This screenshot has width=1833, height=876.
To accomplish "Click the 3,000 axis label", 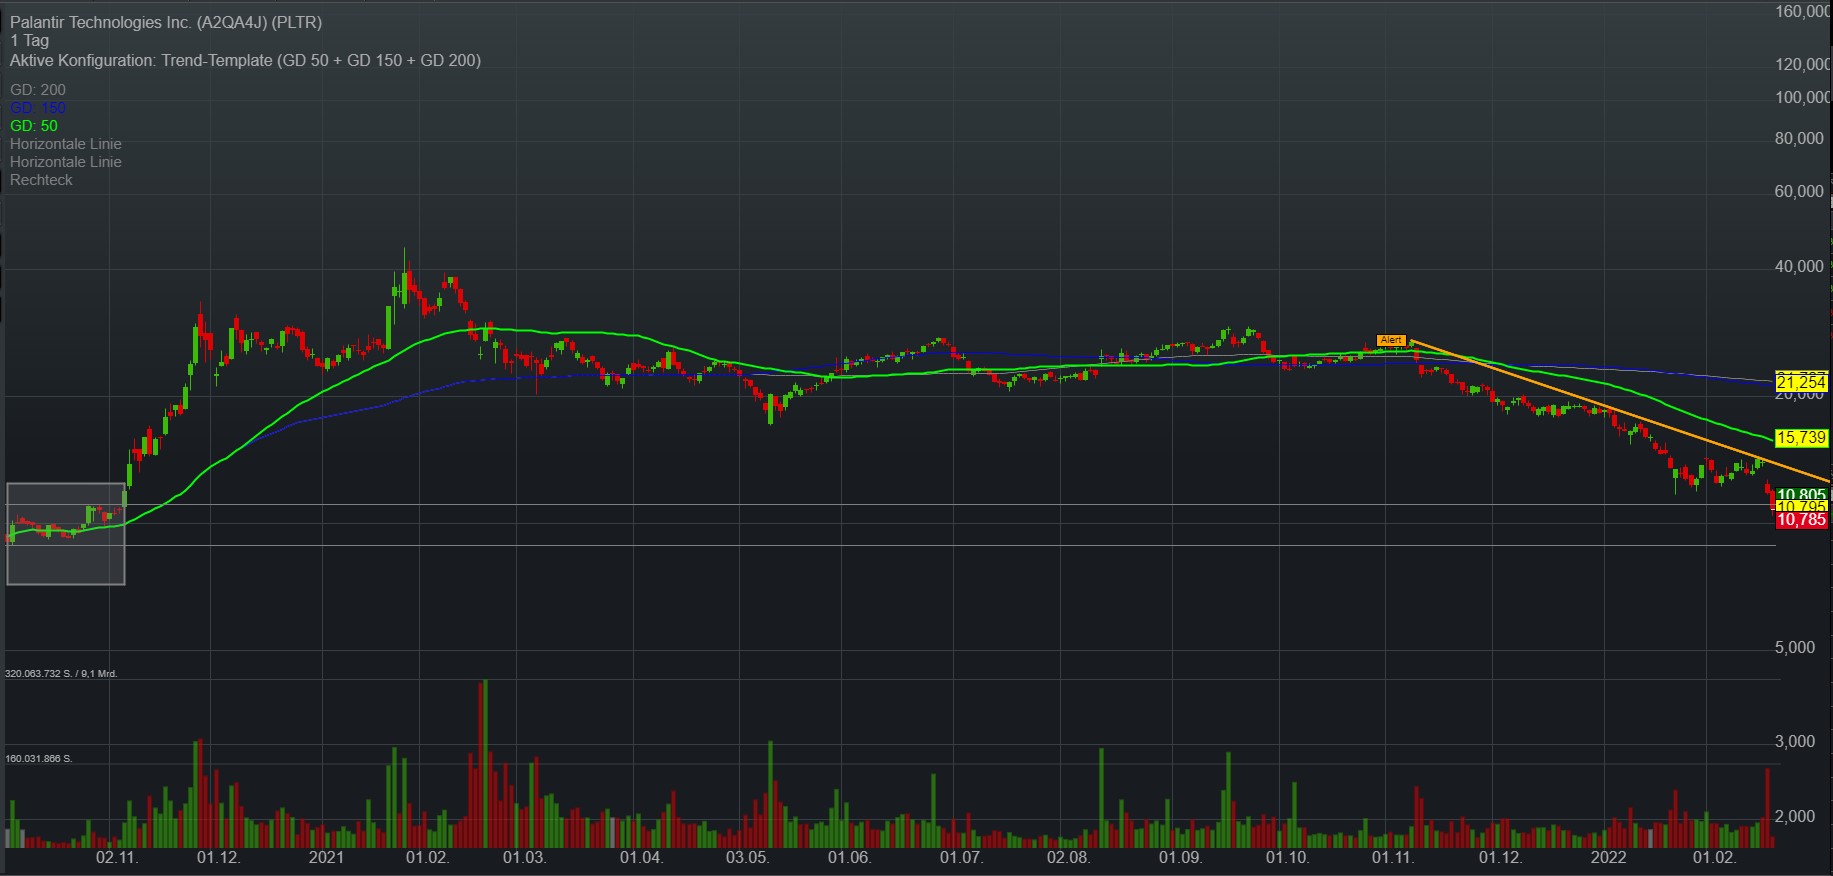I will coord(1795,742).
